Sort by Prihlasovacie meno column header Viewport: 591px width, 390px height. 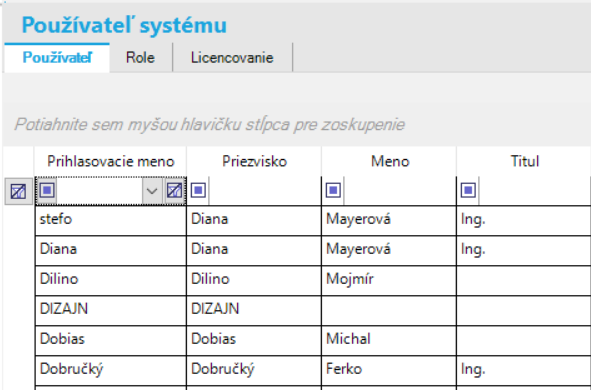110,161
